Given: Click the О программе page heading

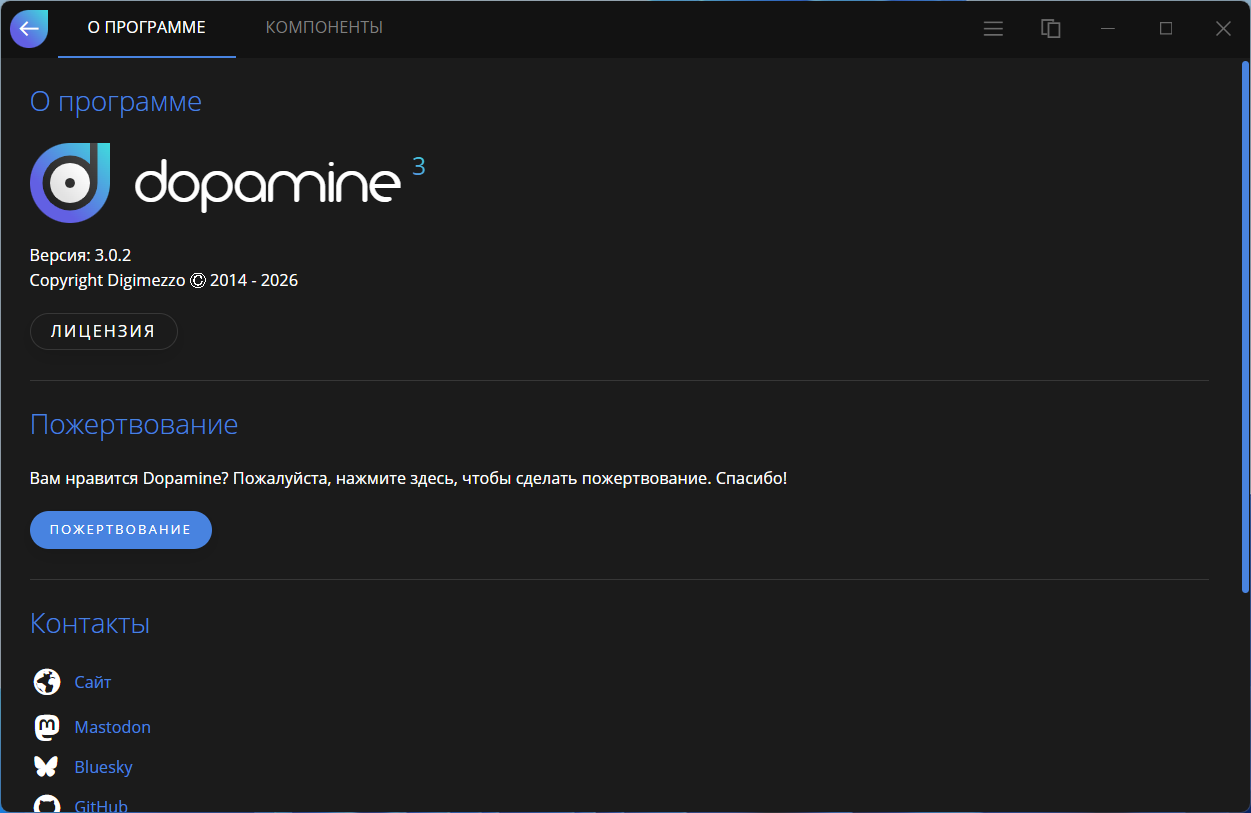Looking at the screenshot, I should pos(116,102).
